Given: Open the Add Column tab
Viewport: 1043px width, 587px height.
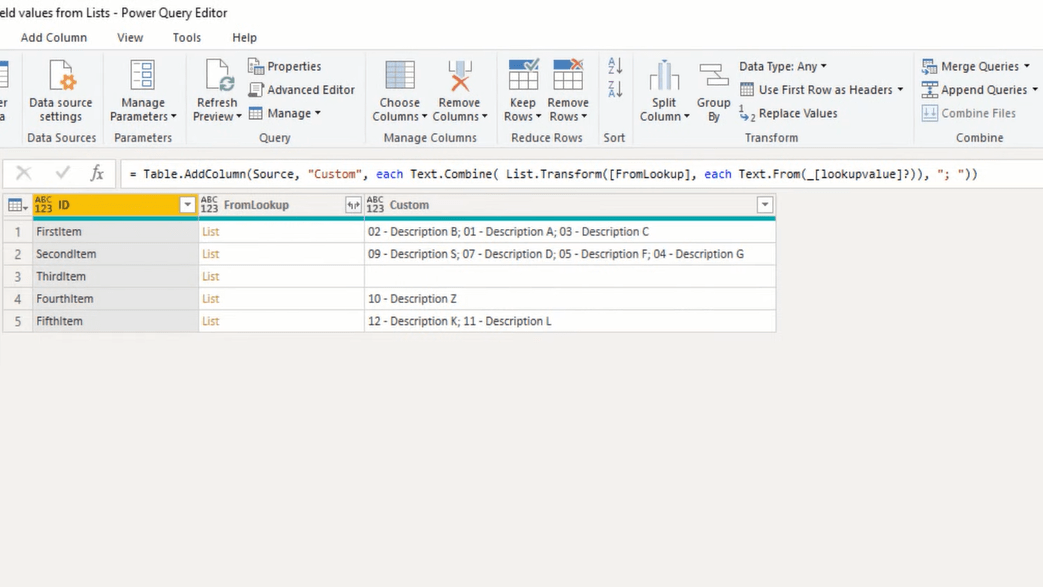Looking at the screenshot, I should 54,38.
